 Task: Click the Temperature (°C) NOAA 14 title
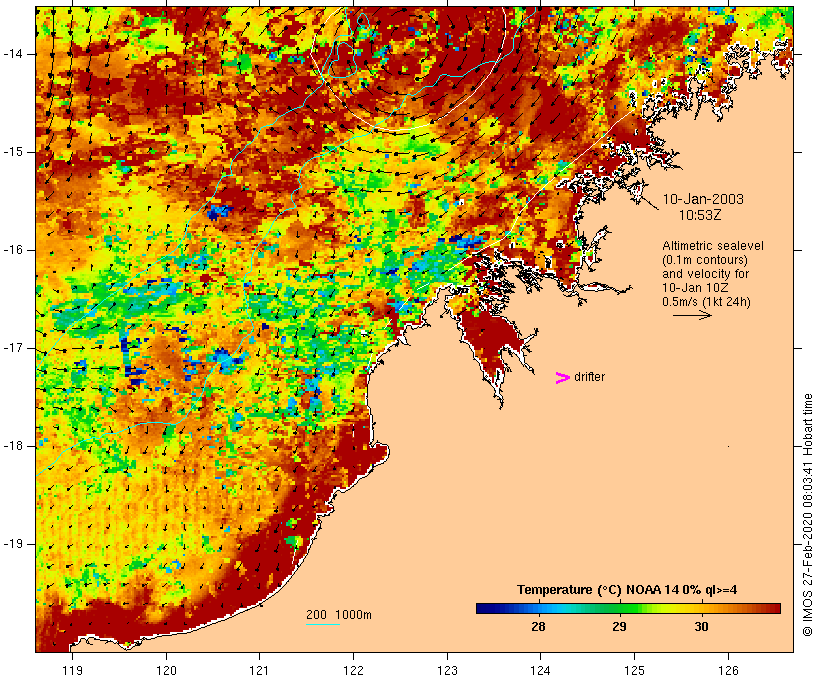tap(627, 590)
